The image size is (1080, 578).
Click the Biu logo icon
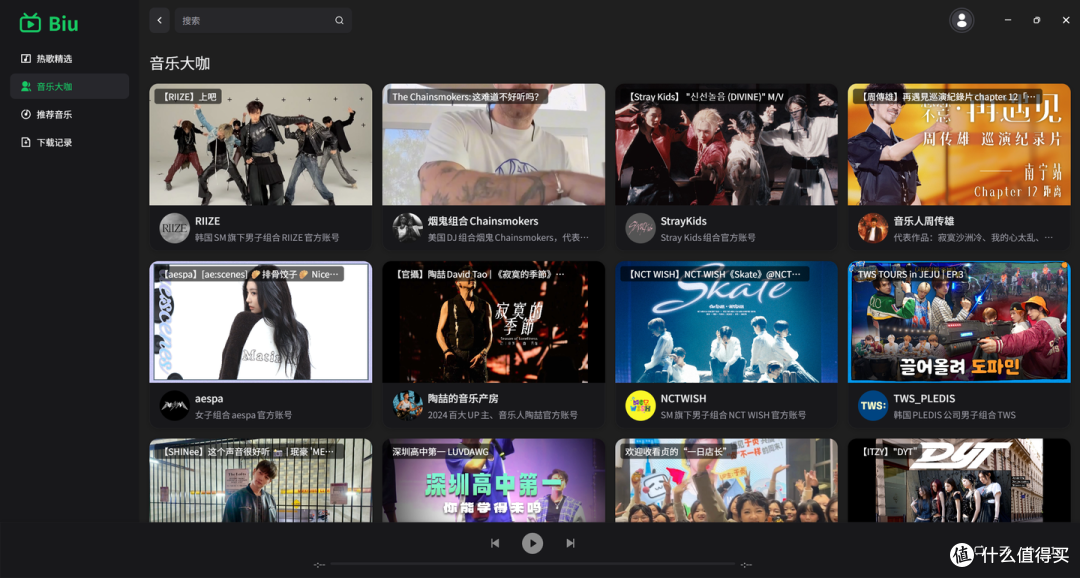tap(30, 23)
